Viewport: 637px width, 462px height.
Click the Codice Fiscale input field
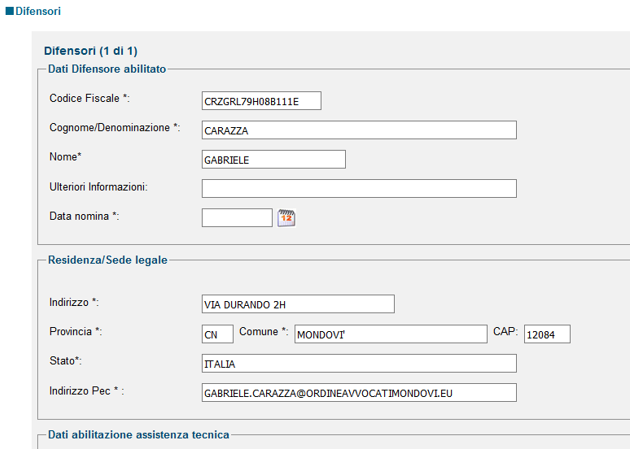pos(262,101)
